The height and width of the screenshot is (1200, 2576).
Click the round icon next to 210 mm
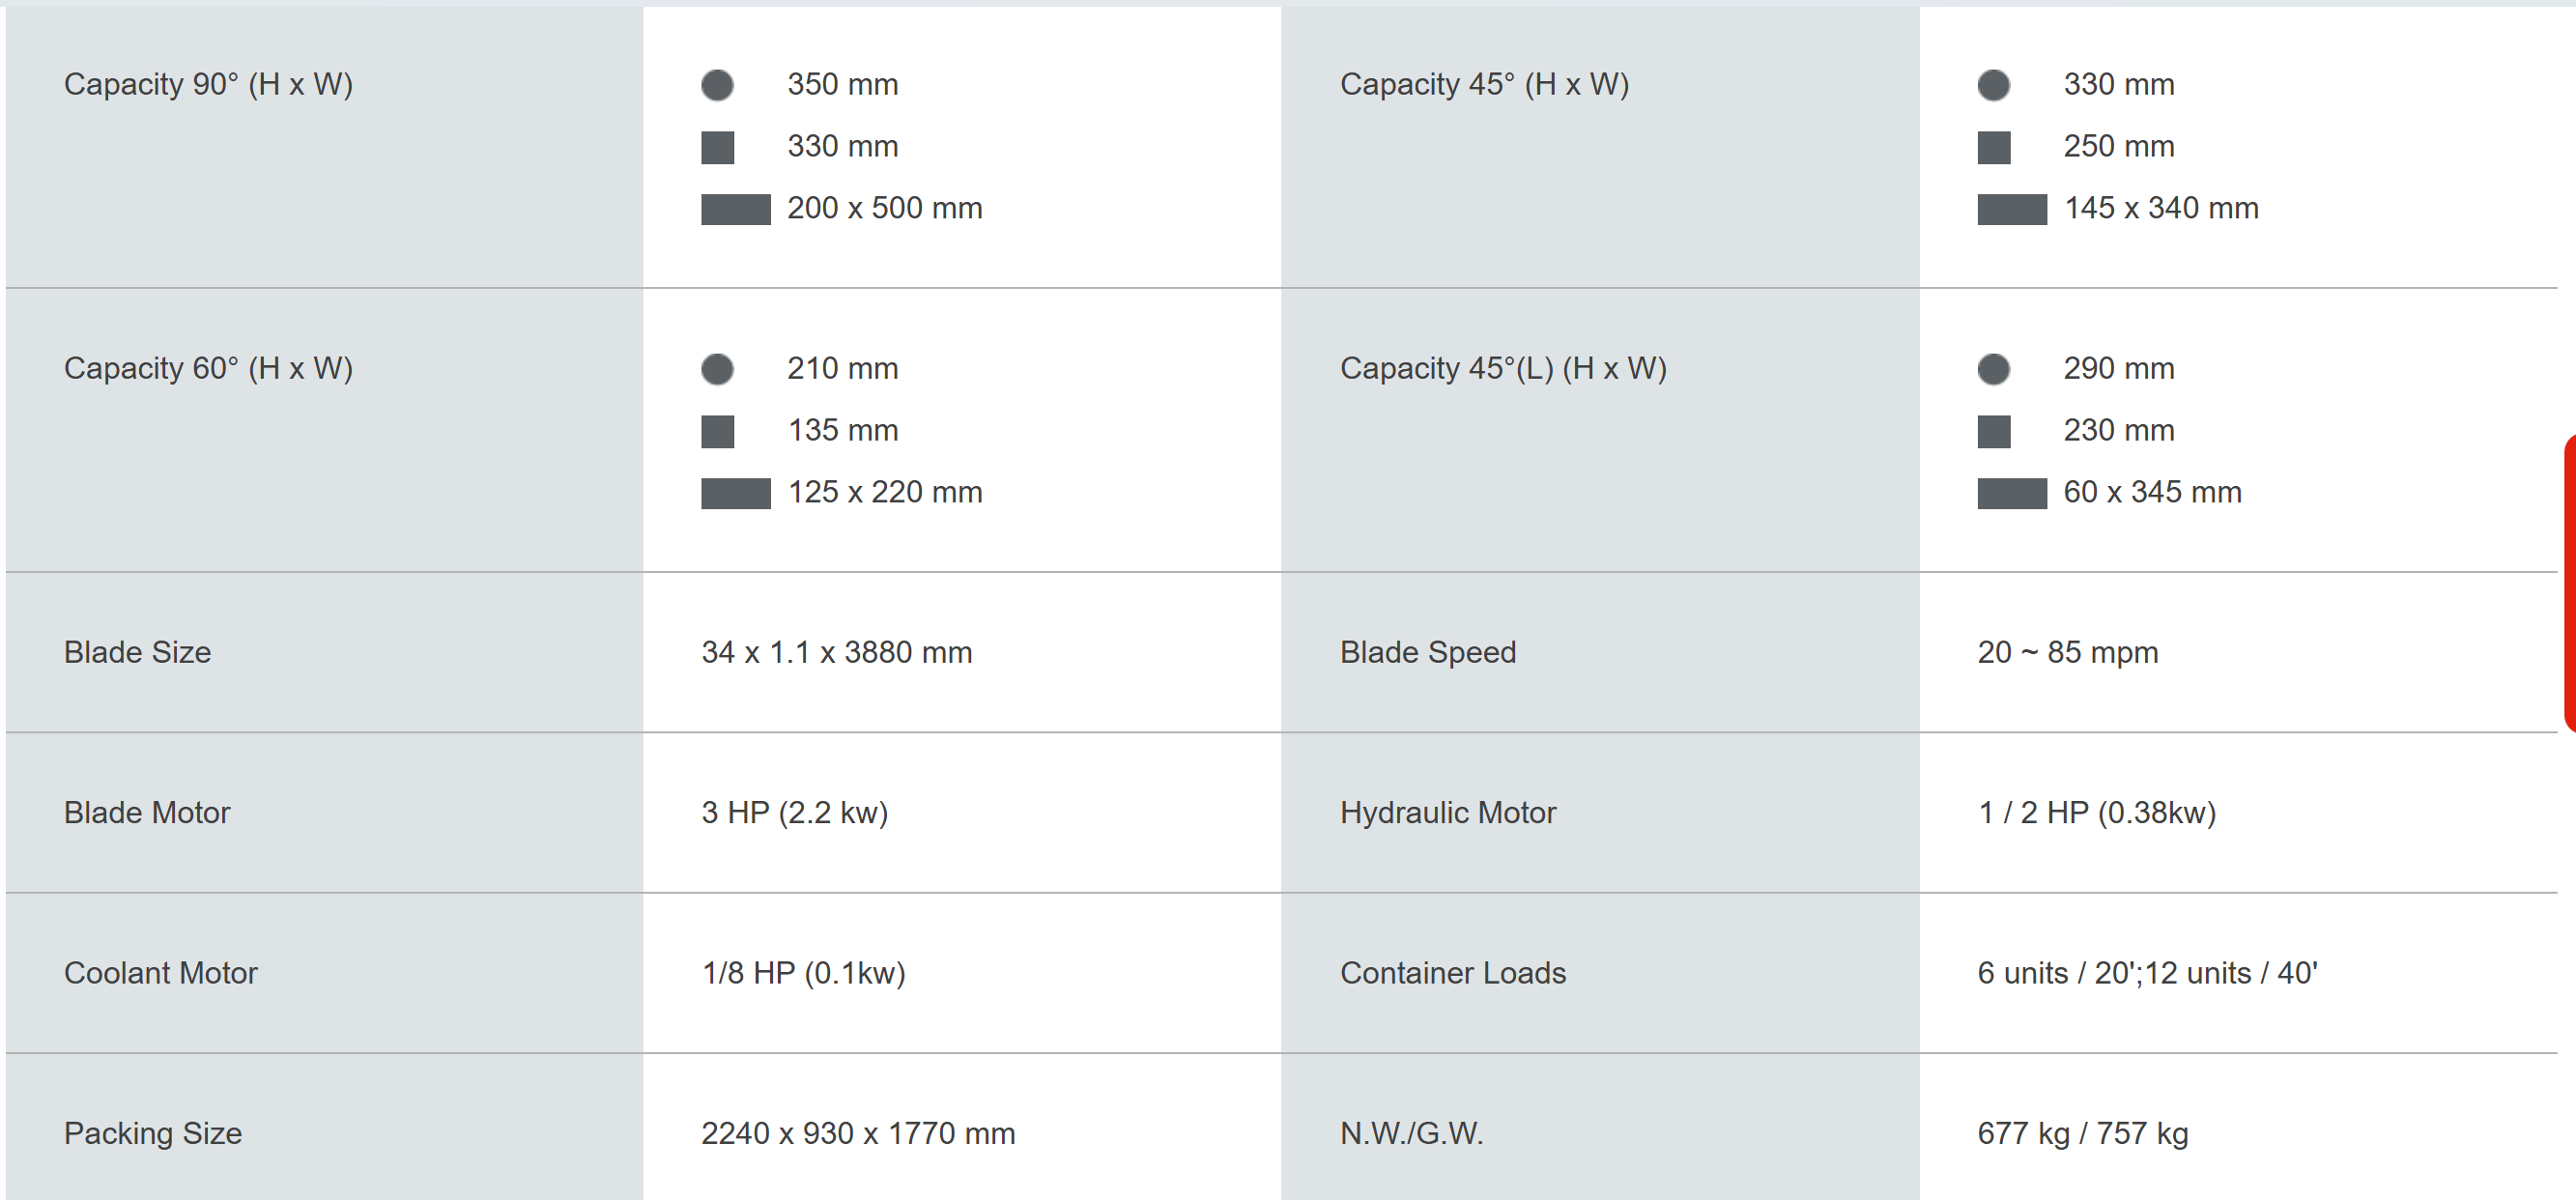click(x=717, y=369)
